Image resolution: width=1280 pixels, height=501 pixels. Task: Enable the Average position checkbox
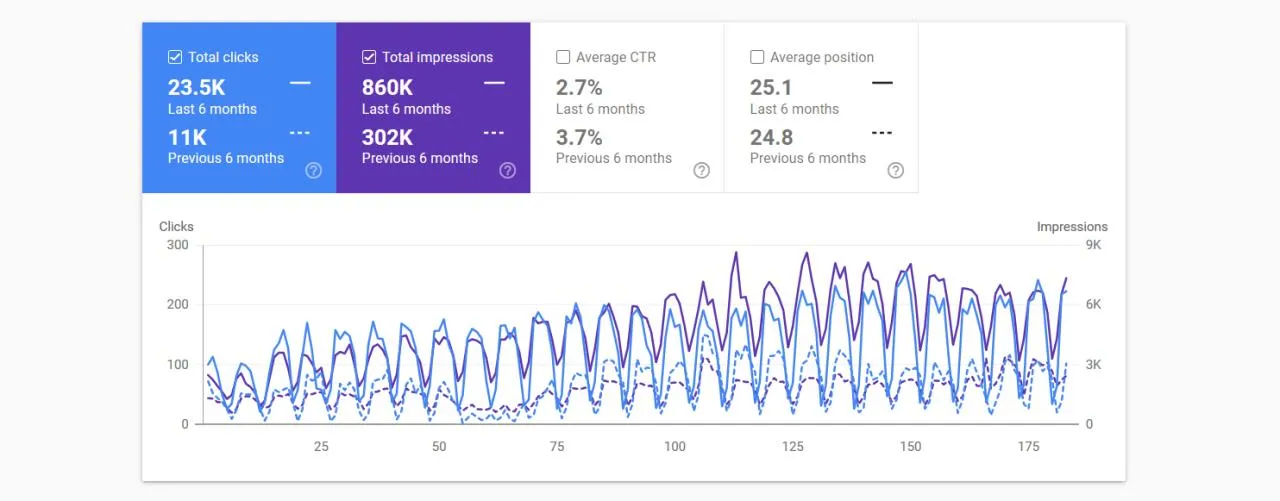757,57
